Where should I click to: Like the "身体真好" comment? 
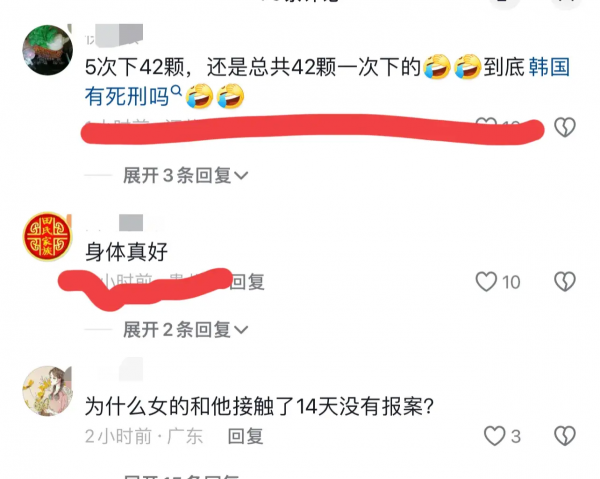(x=486, y=282)
